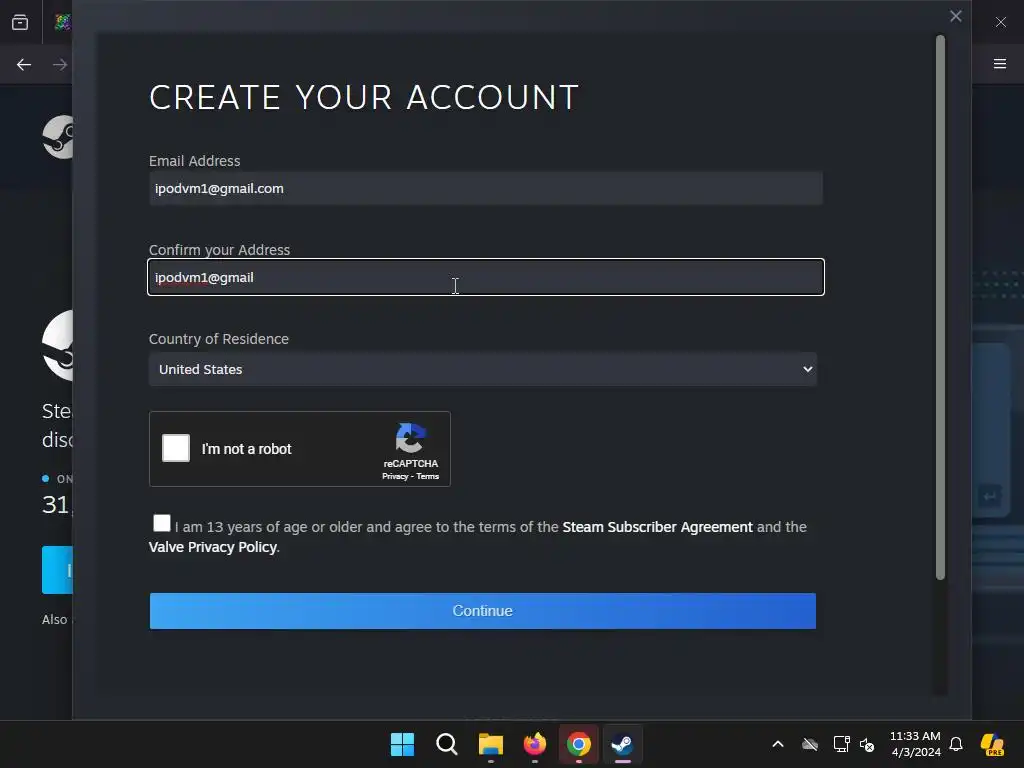Viewport: 1024px width, 768px height.
Task: Open File Explorer from the taskbar
Action: [491, 744]
